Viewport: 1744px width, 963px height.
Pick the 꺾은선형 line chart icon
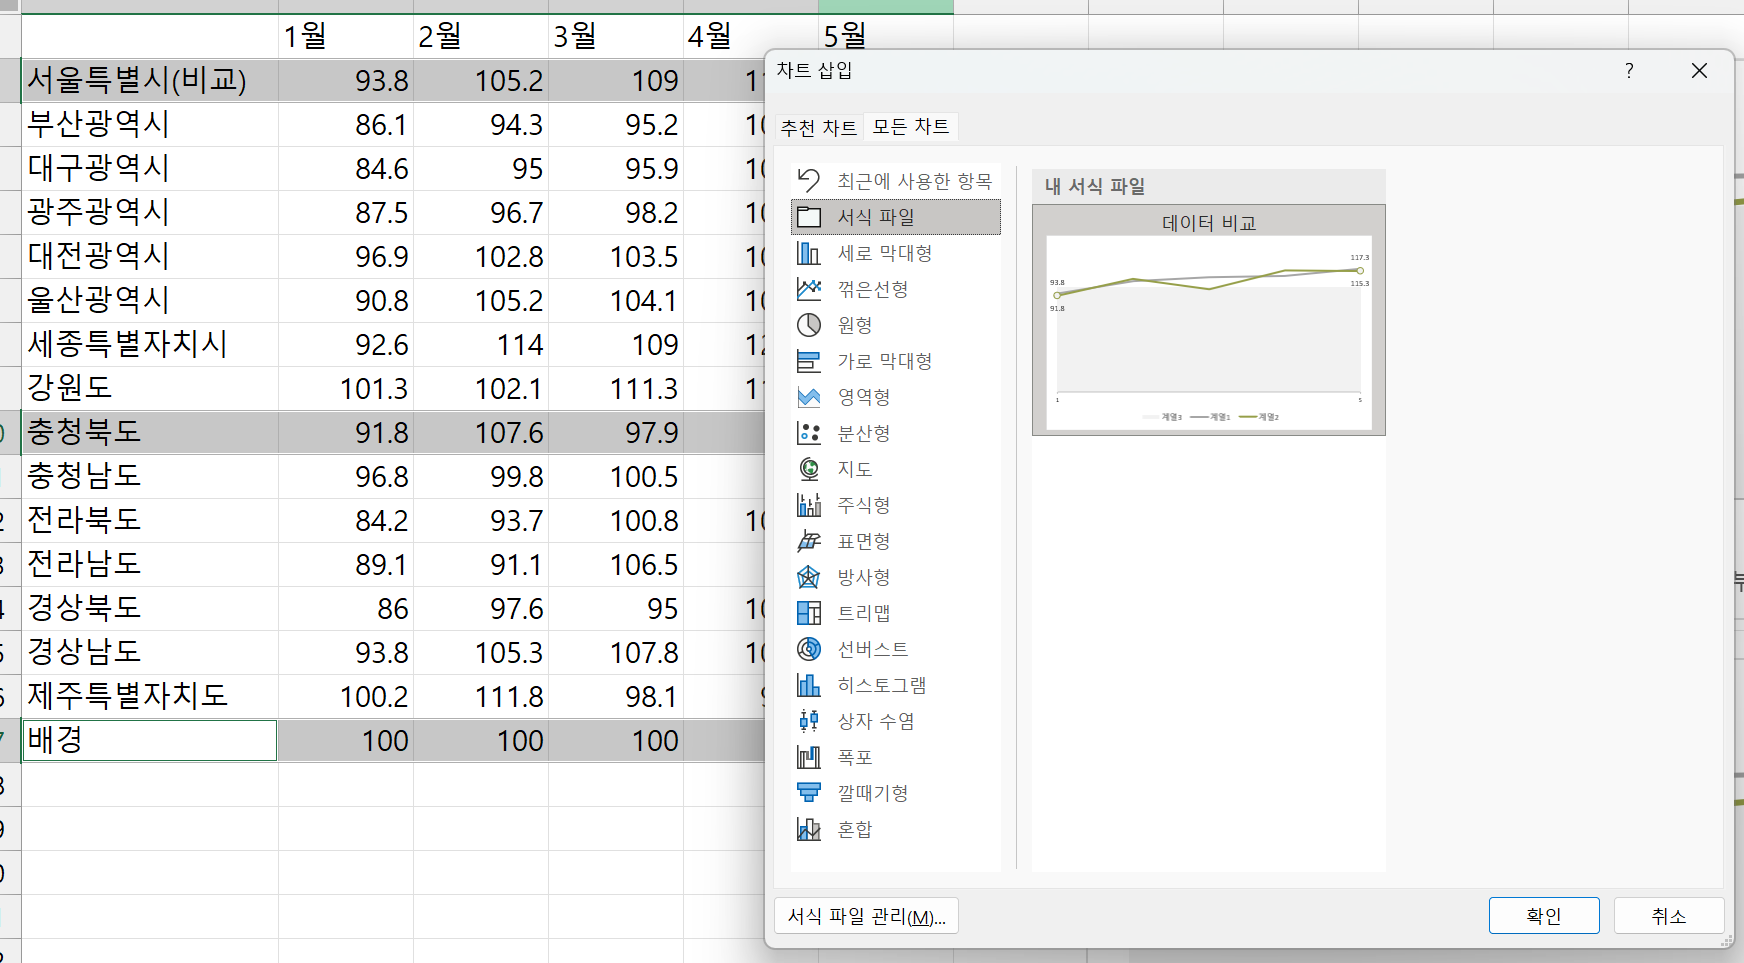pos(809,289)
